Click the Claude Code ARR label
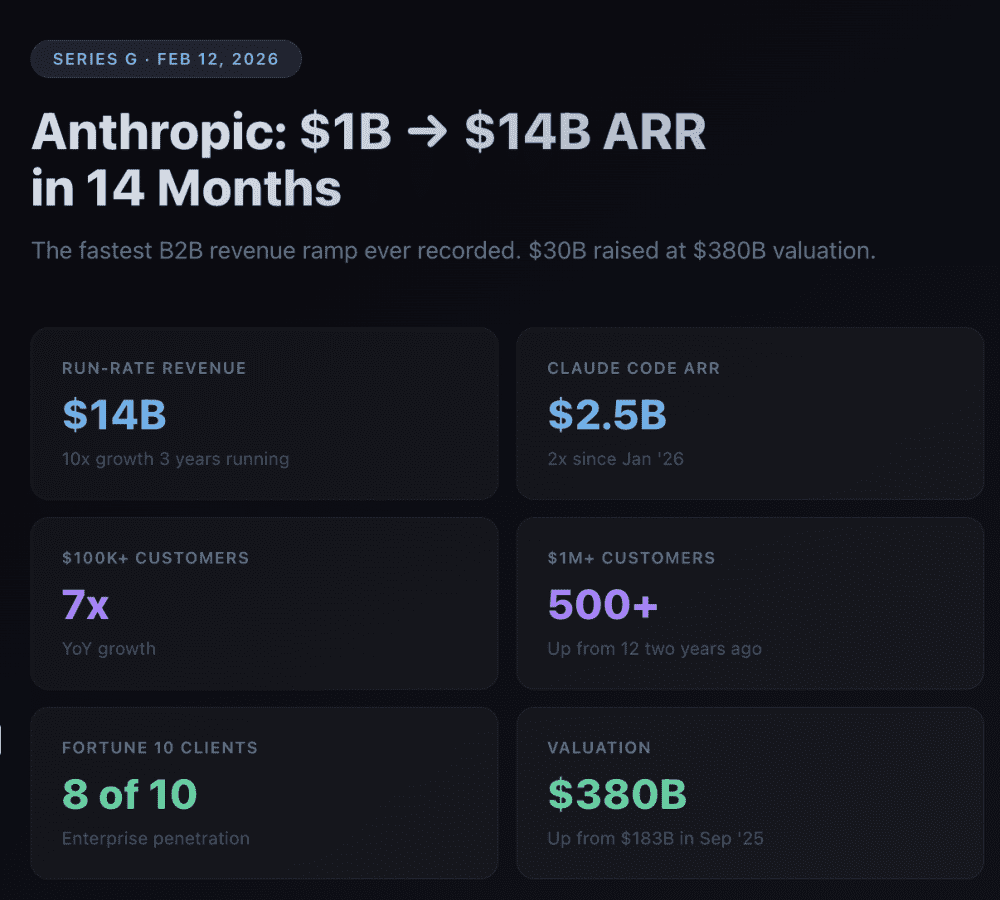Screen dimensions: 1000x900 [x=633, y=368]
